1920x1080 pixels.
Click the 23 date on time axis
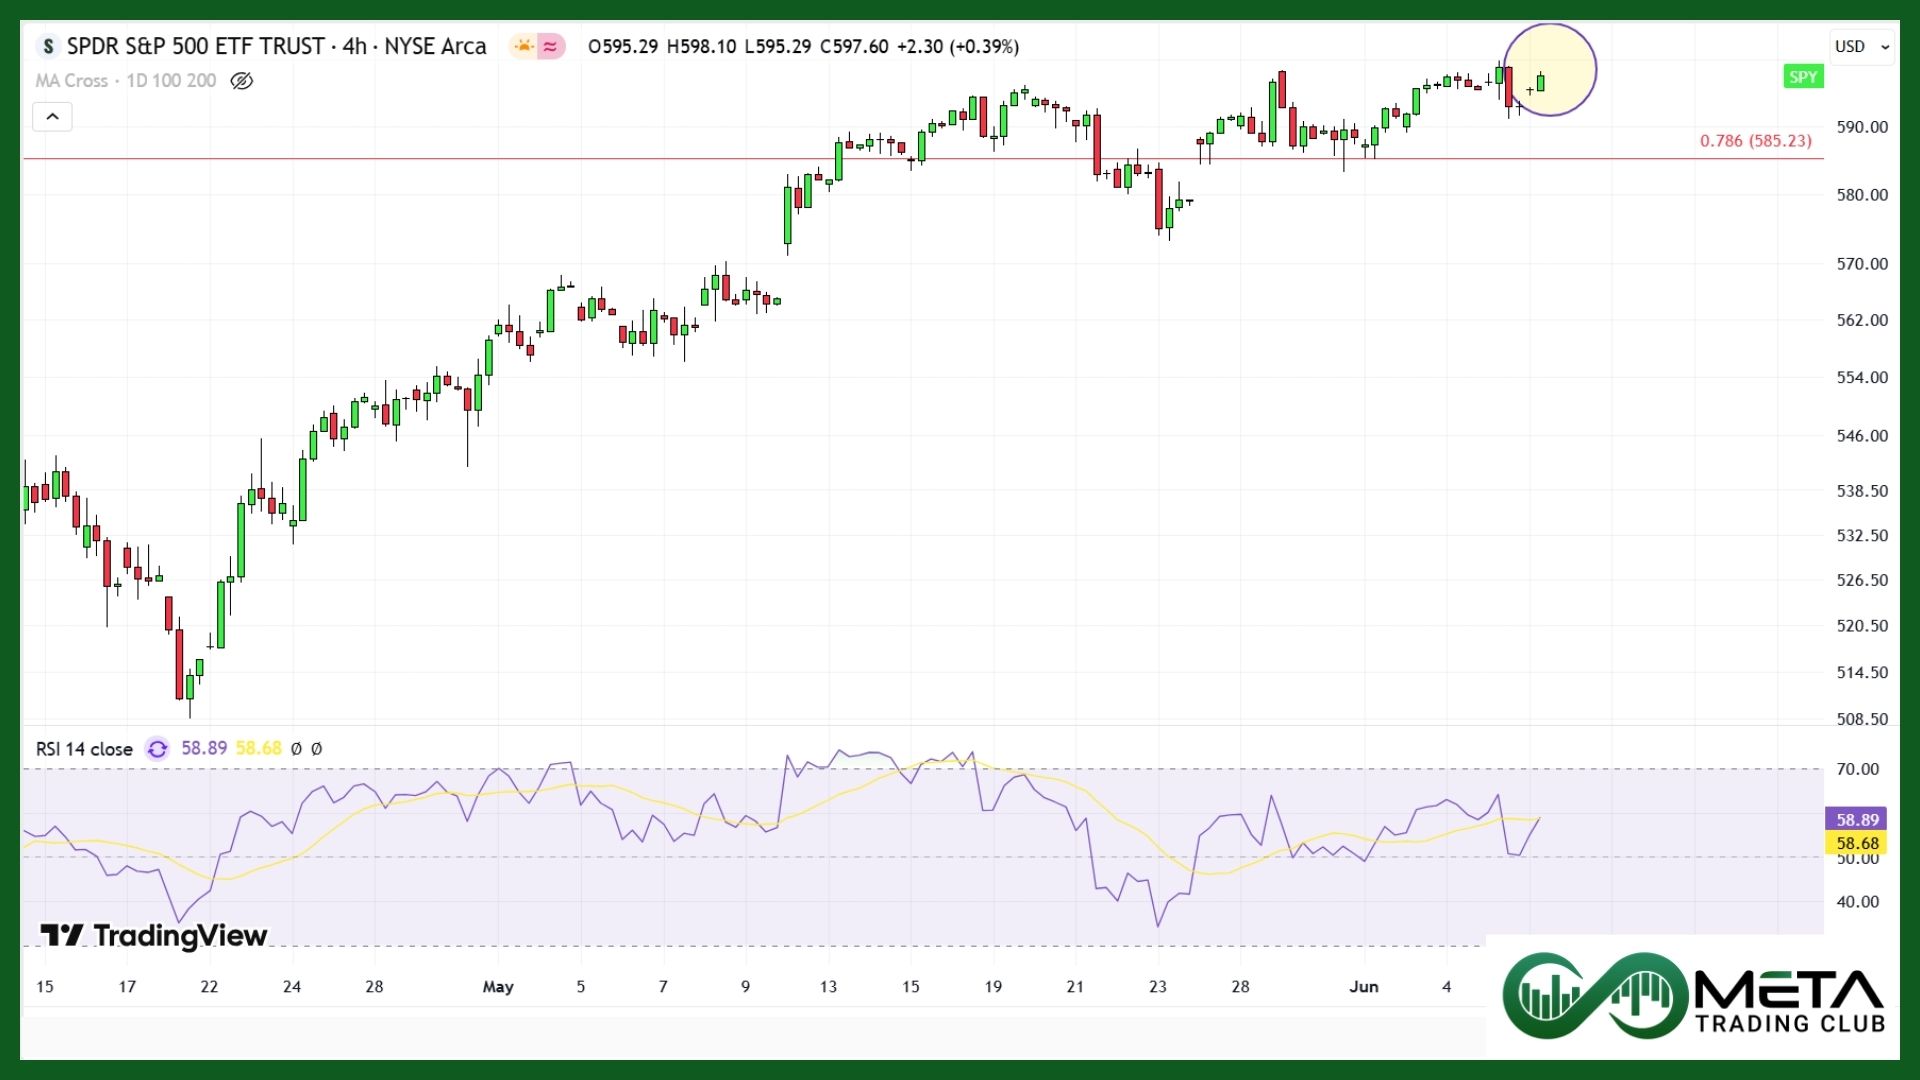(x=1157, y=987)
